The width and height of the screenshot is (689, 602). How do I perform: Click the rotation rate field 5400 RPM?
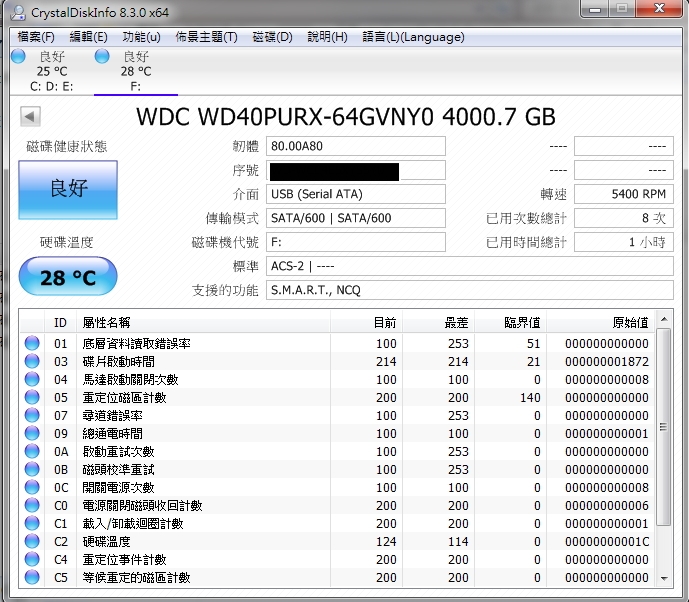(x=624, y=194)
